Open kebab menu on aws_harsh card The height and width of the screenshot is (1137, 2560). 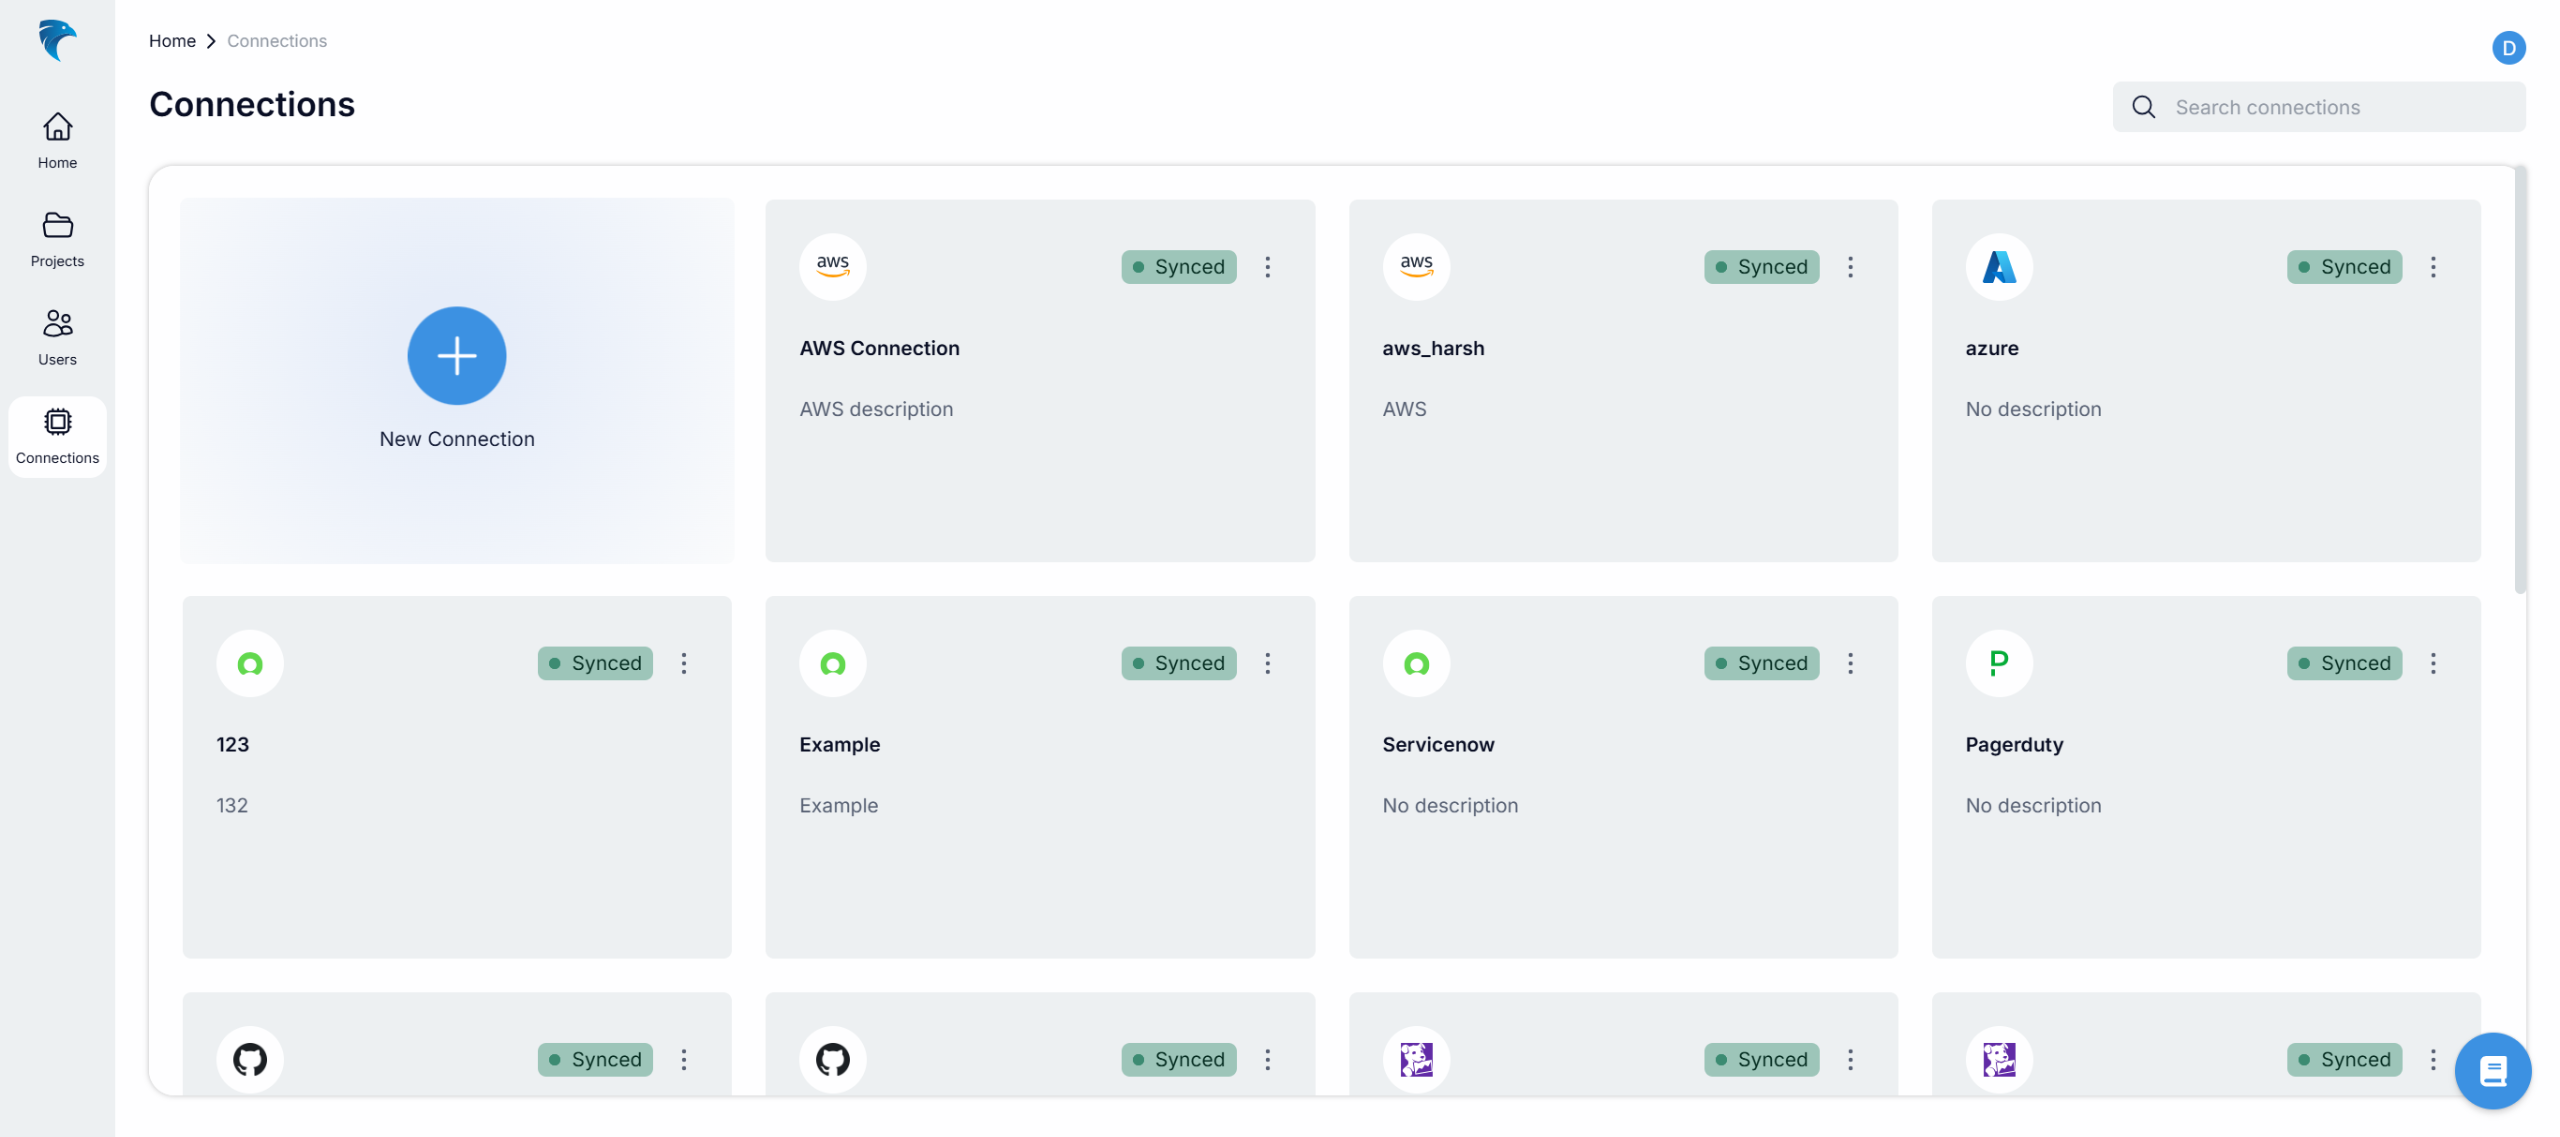tap(1850, 267)
